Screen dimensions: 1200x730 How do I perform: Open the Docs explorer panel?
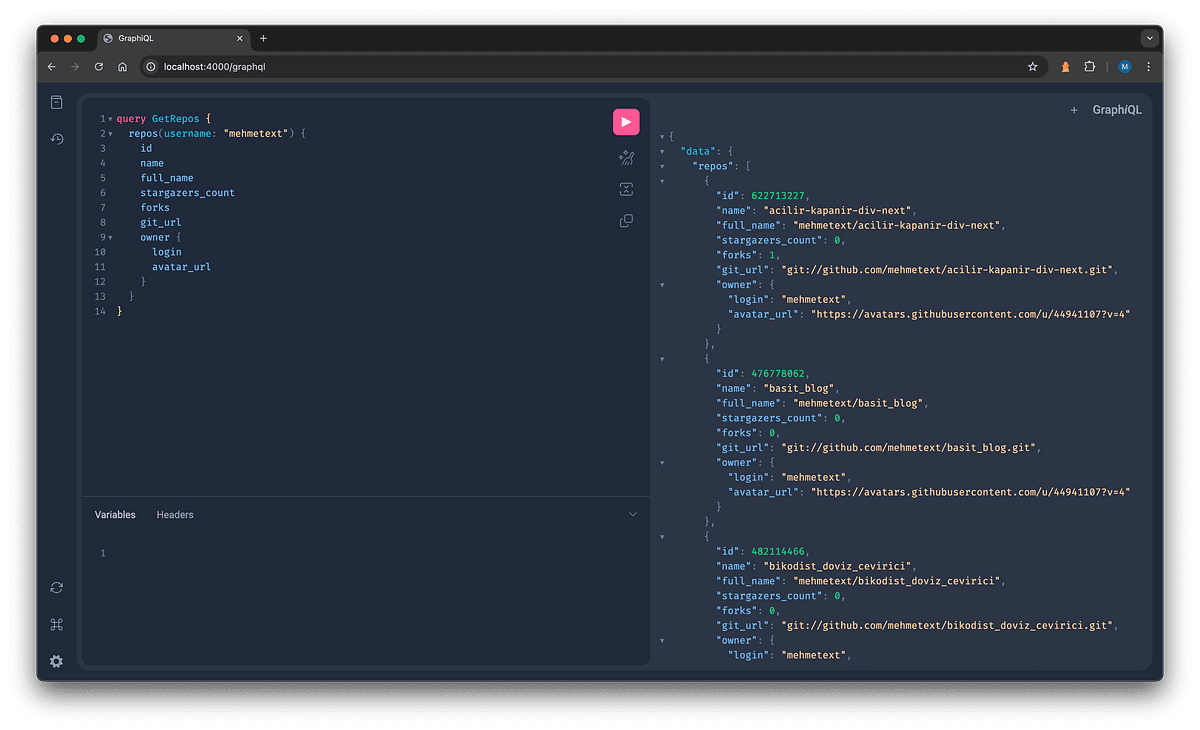[56, 101]
